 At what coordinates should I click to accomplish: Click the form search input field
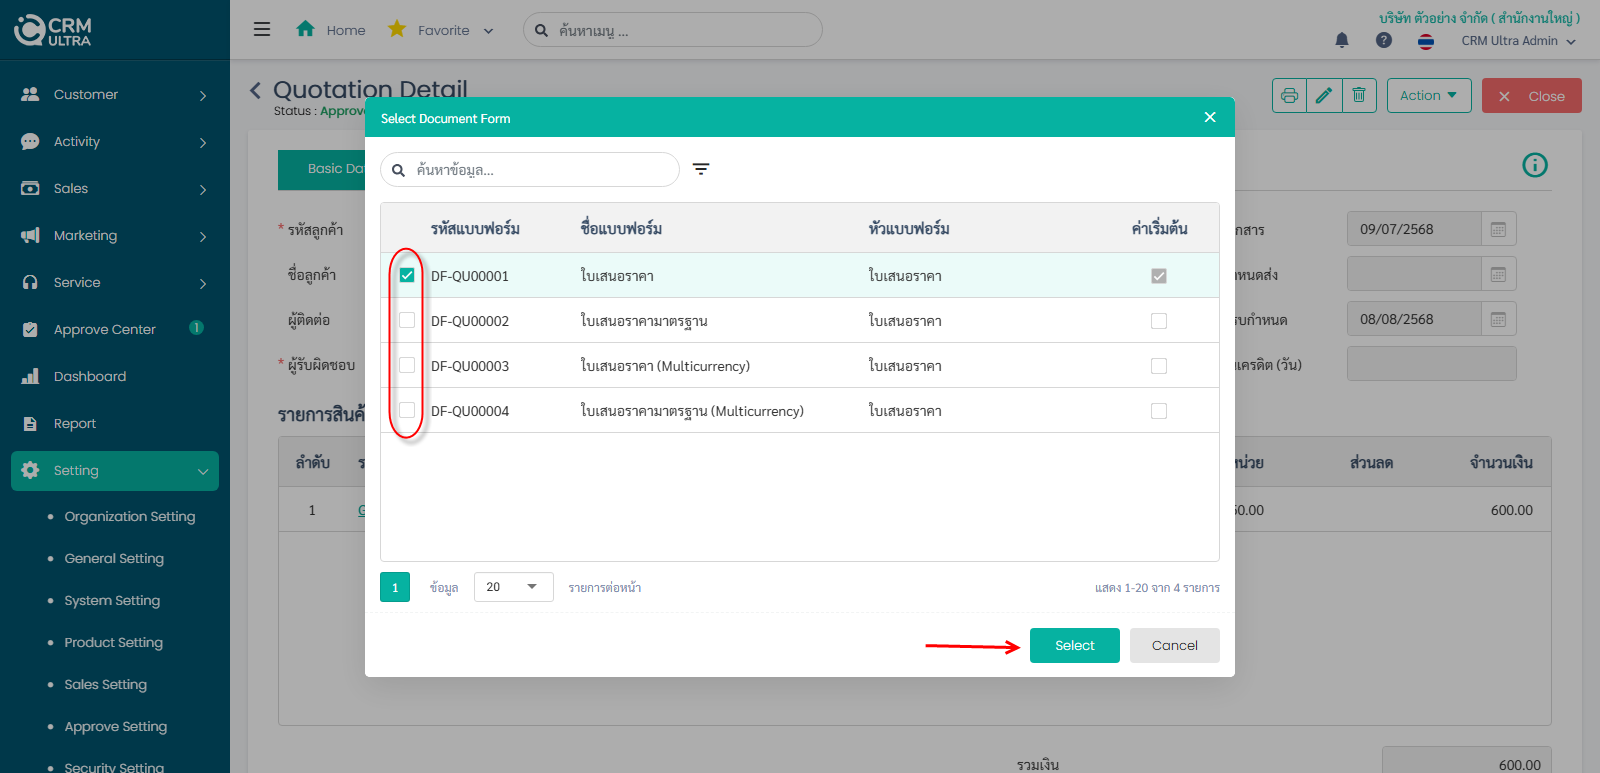pyautogui.click(x=540, y=170)
